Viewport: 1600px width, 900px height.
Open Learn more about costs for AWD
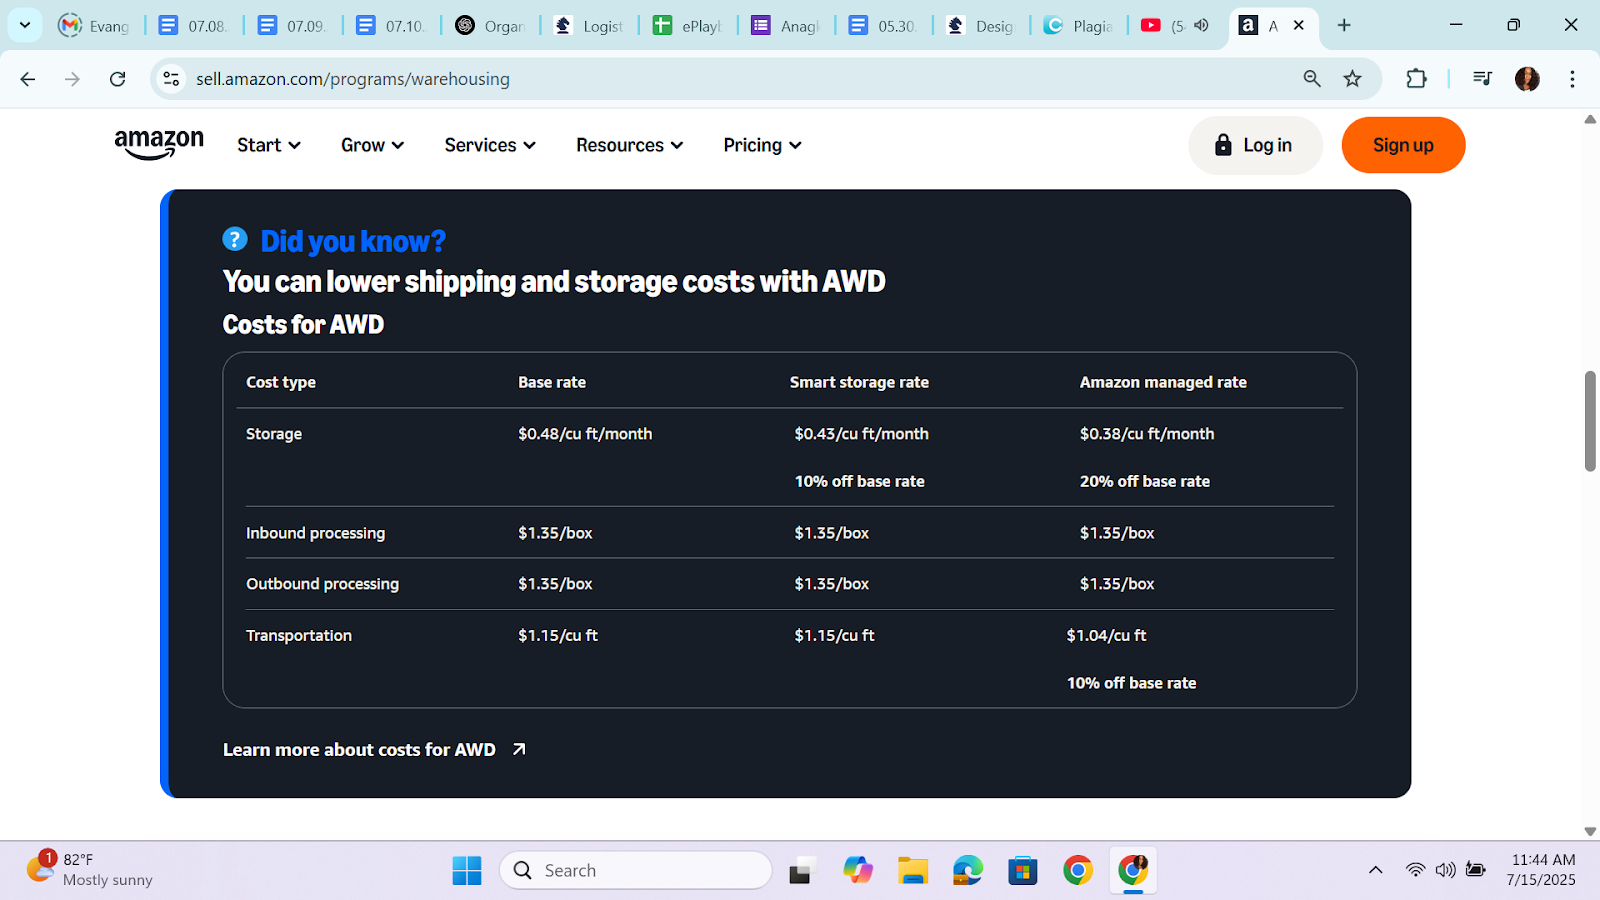(x=374, y=749)
